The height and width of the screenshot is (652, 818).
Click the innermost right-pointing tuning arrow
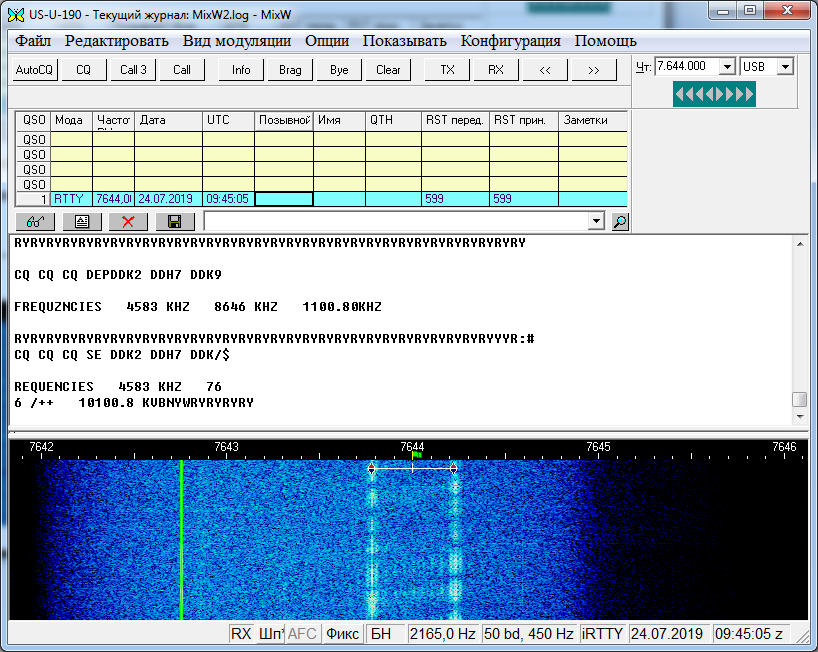(720, 94)
